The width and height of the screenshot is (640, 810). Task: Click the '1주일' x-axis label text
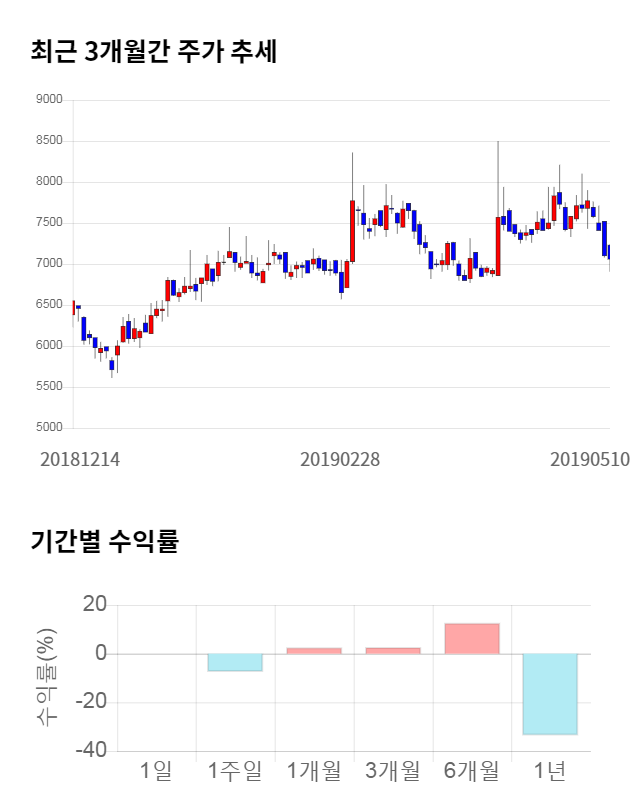click(235, 771)
